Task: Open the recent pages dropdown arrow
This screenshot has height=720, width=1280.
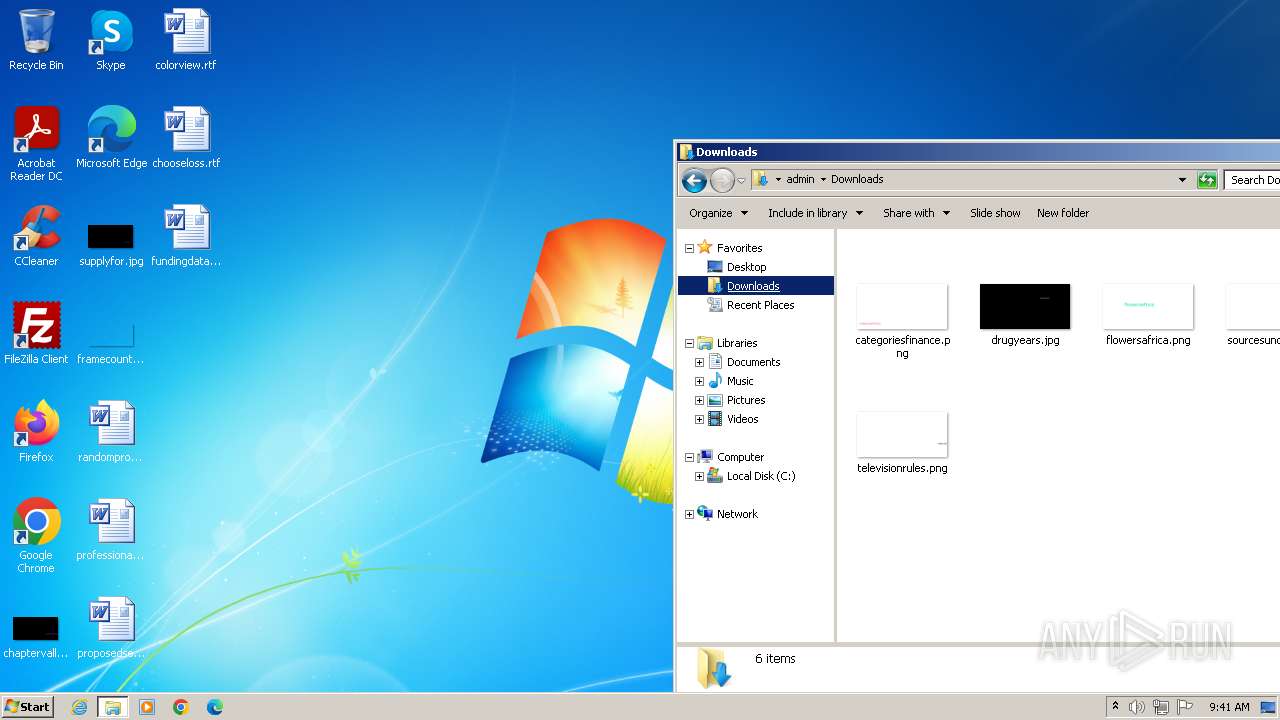Action: click(x=741, y=181)
